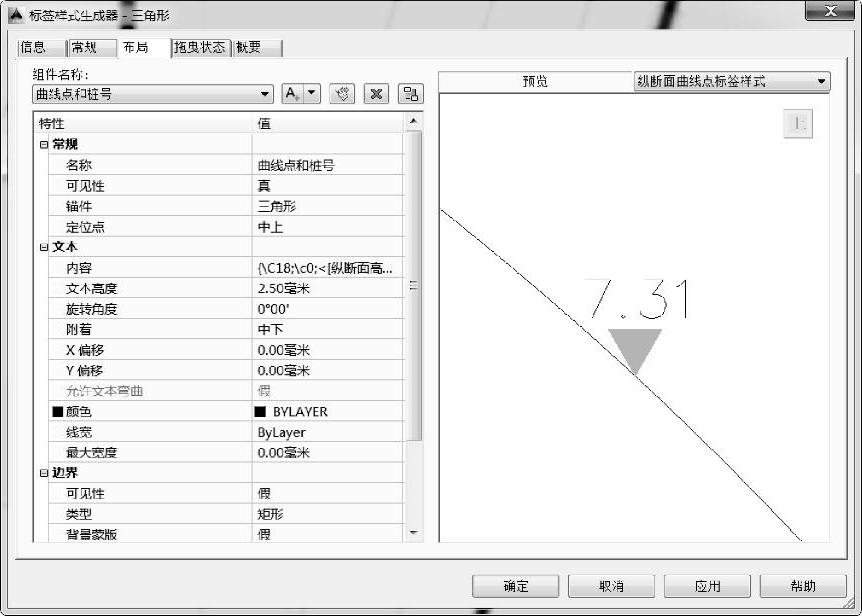The image size is (862, 616).
Task: Click the 帮助 button
Action: click(803, 586)
